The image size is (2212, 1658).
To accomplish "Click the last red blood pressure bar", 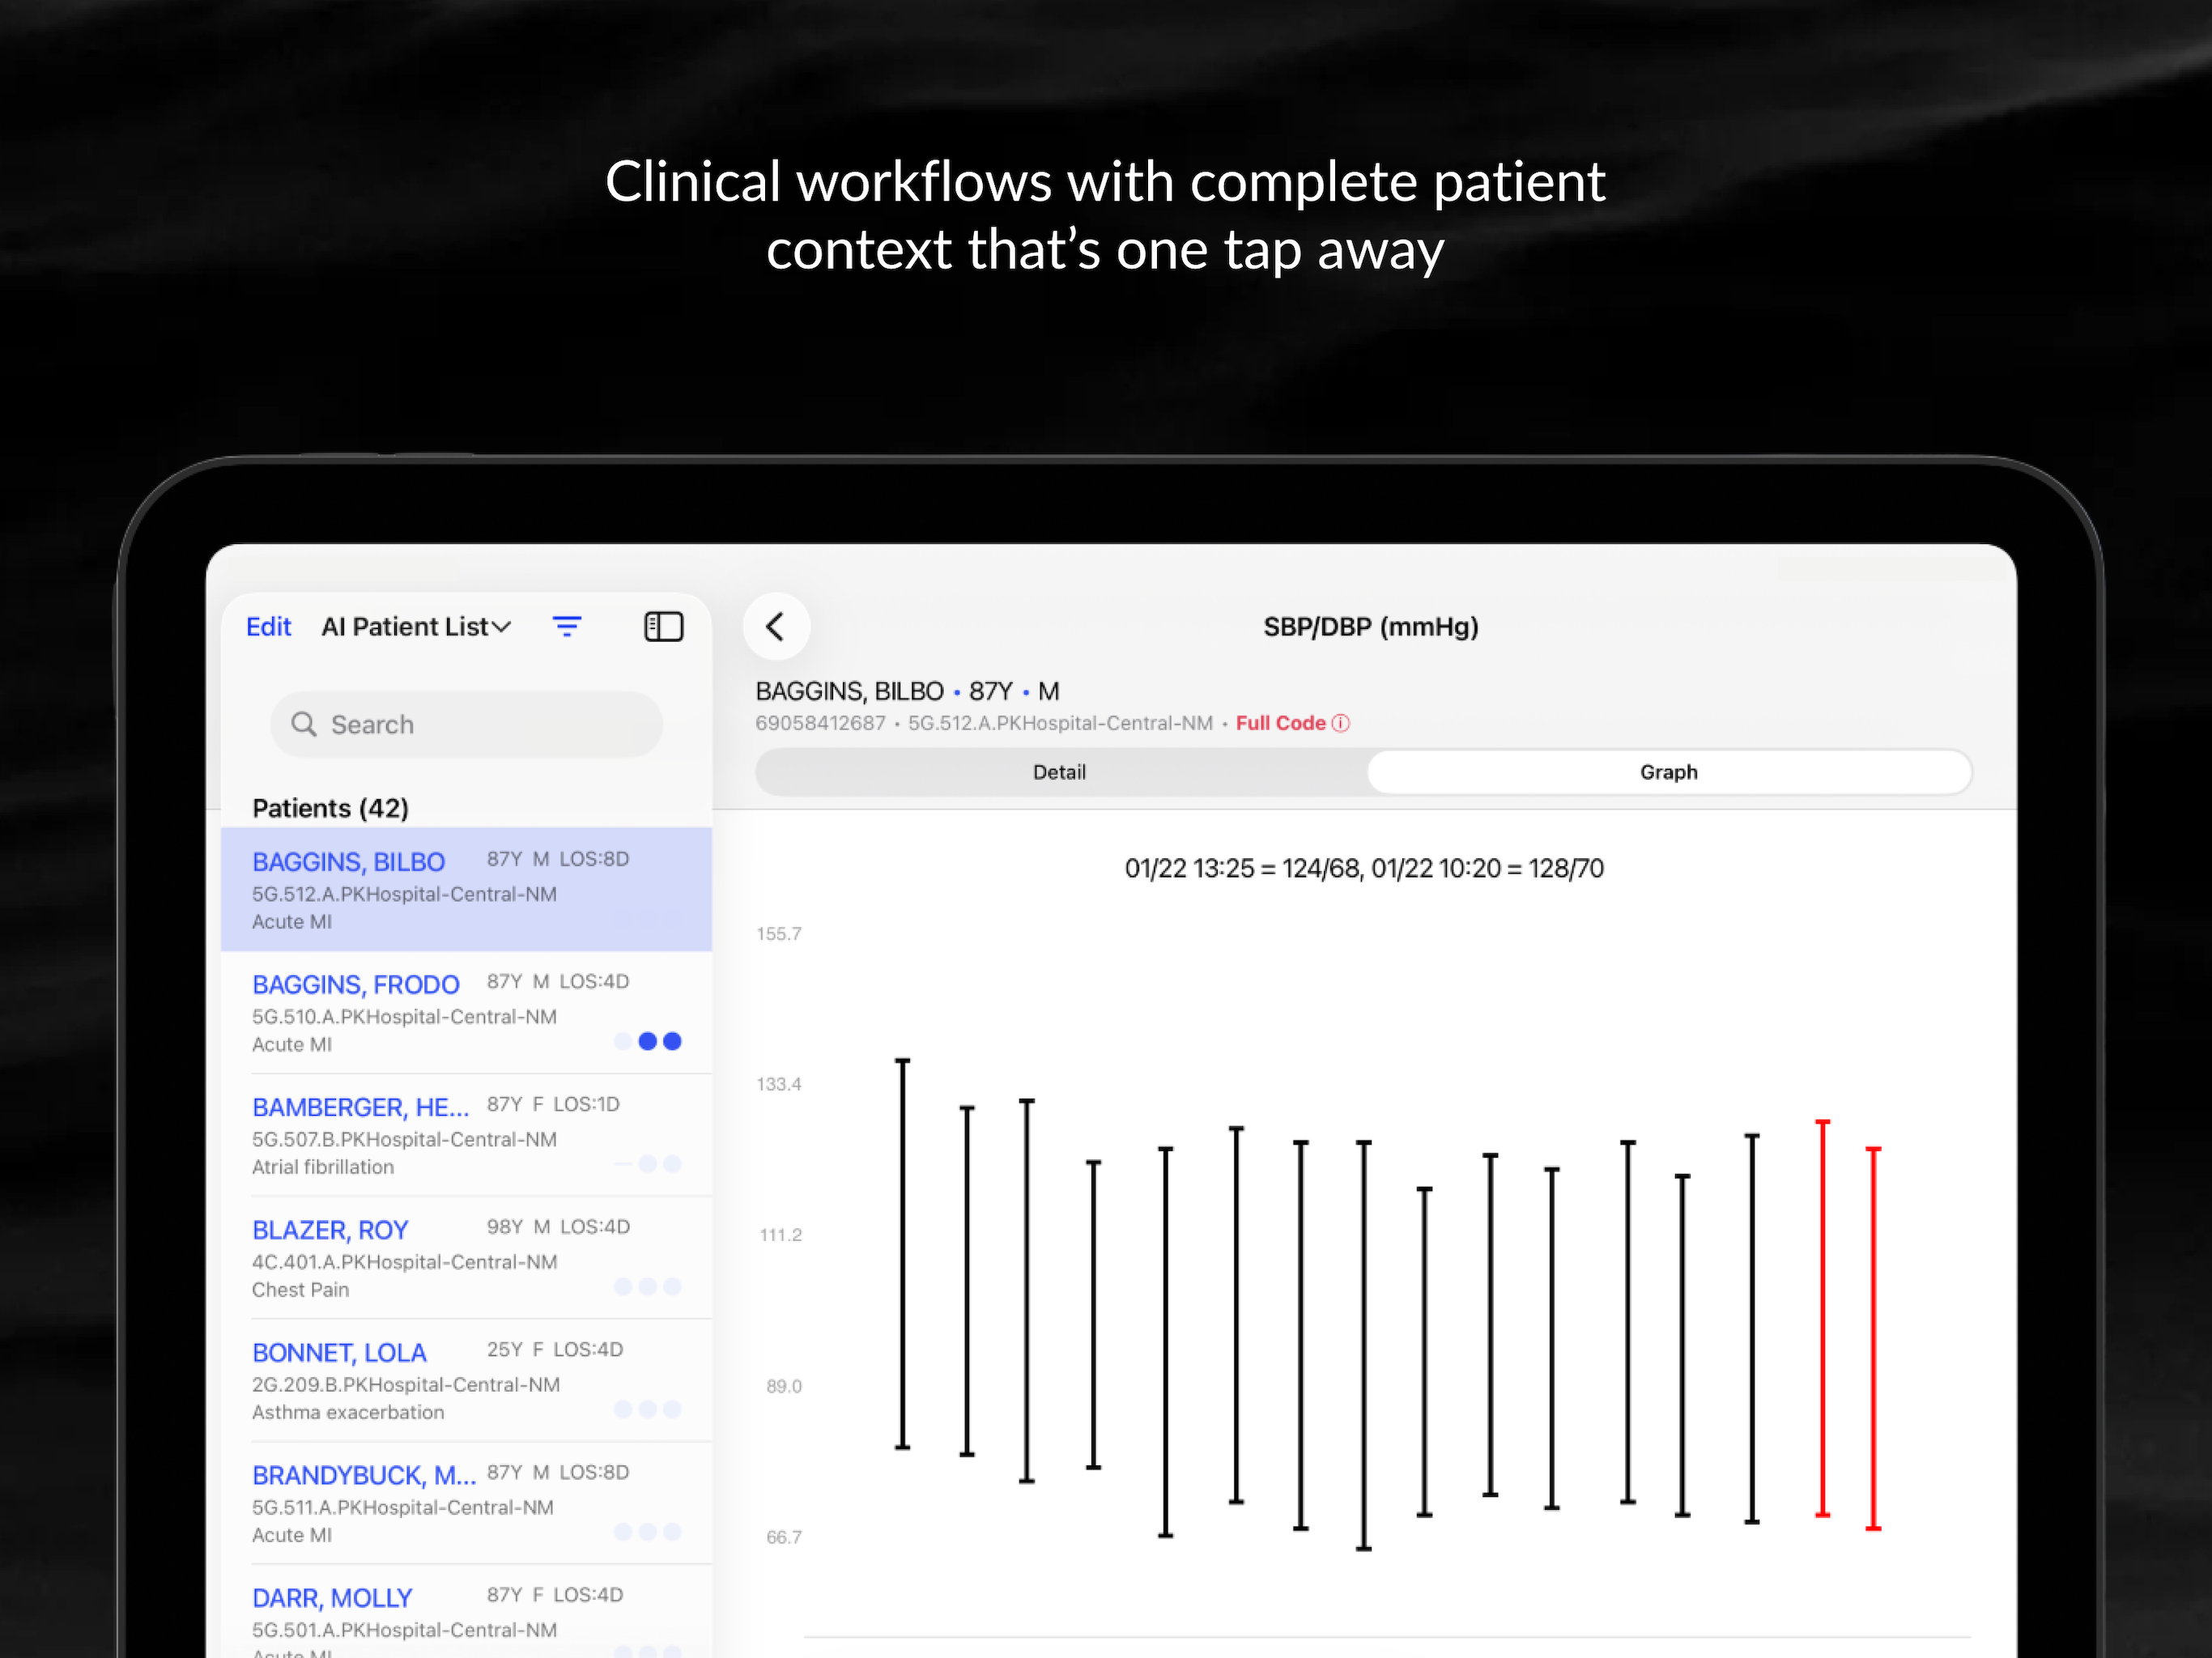I will 1873,1338.
